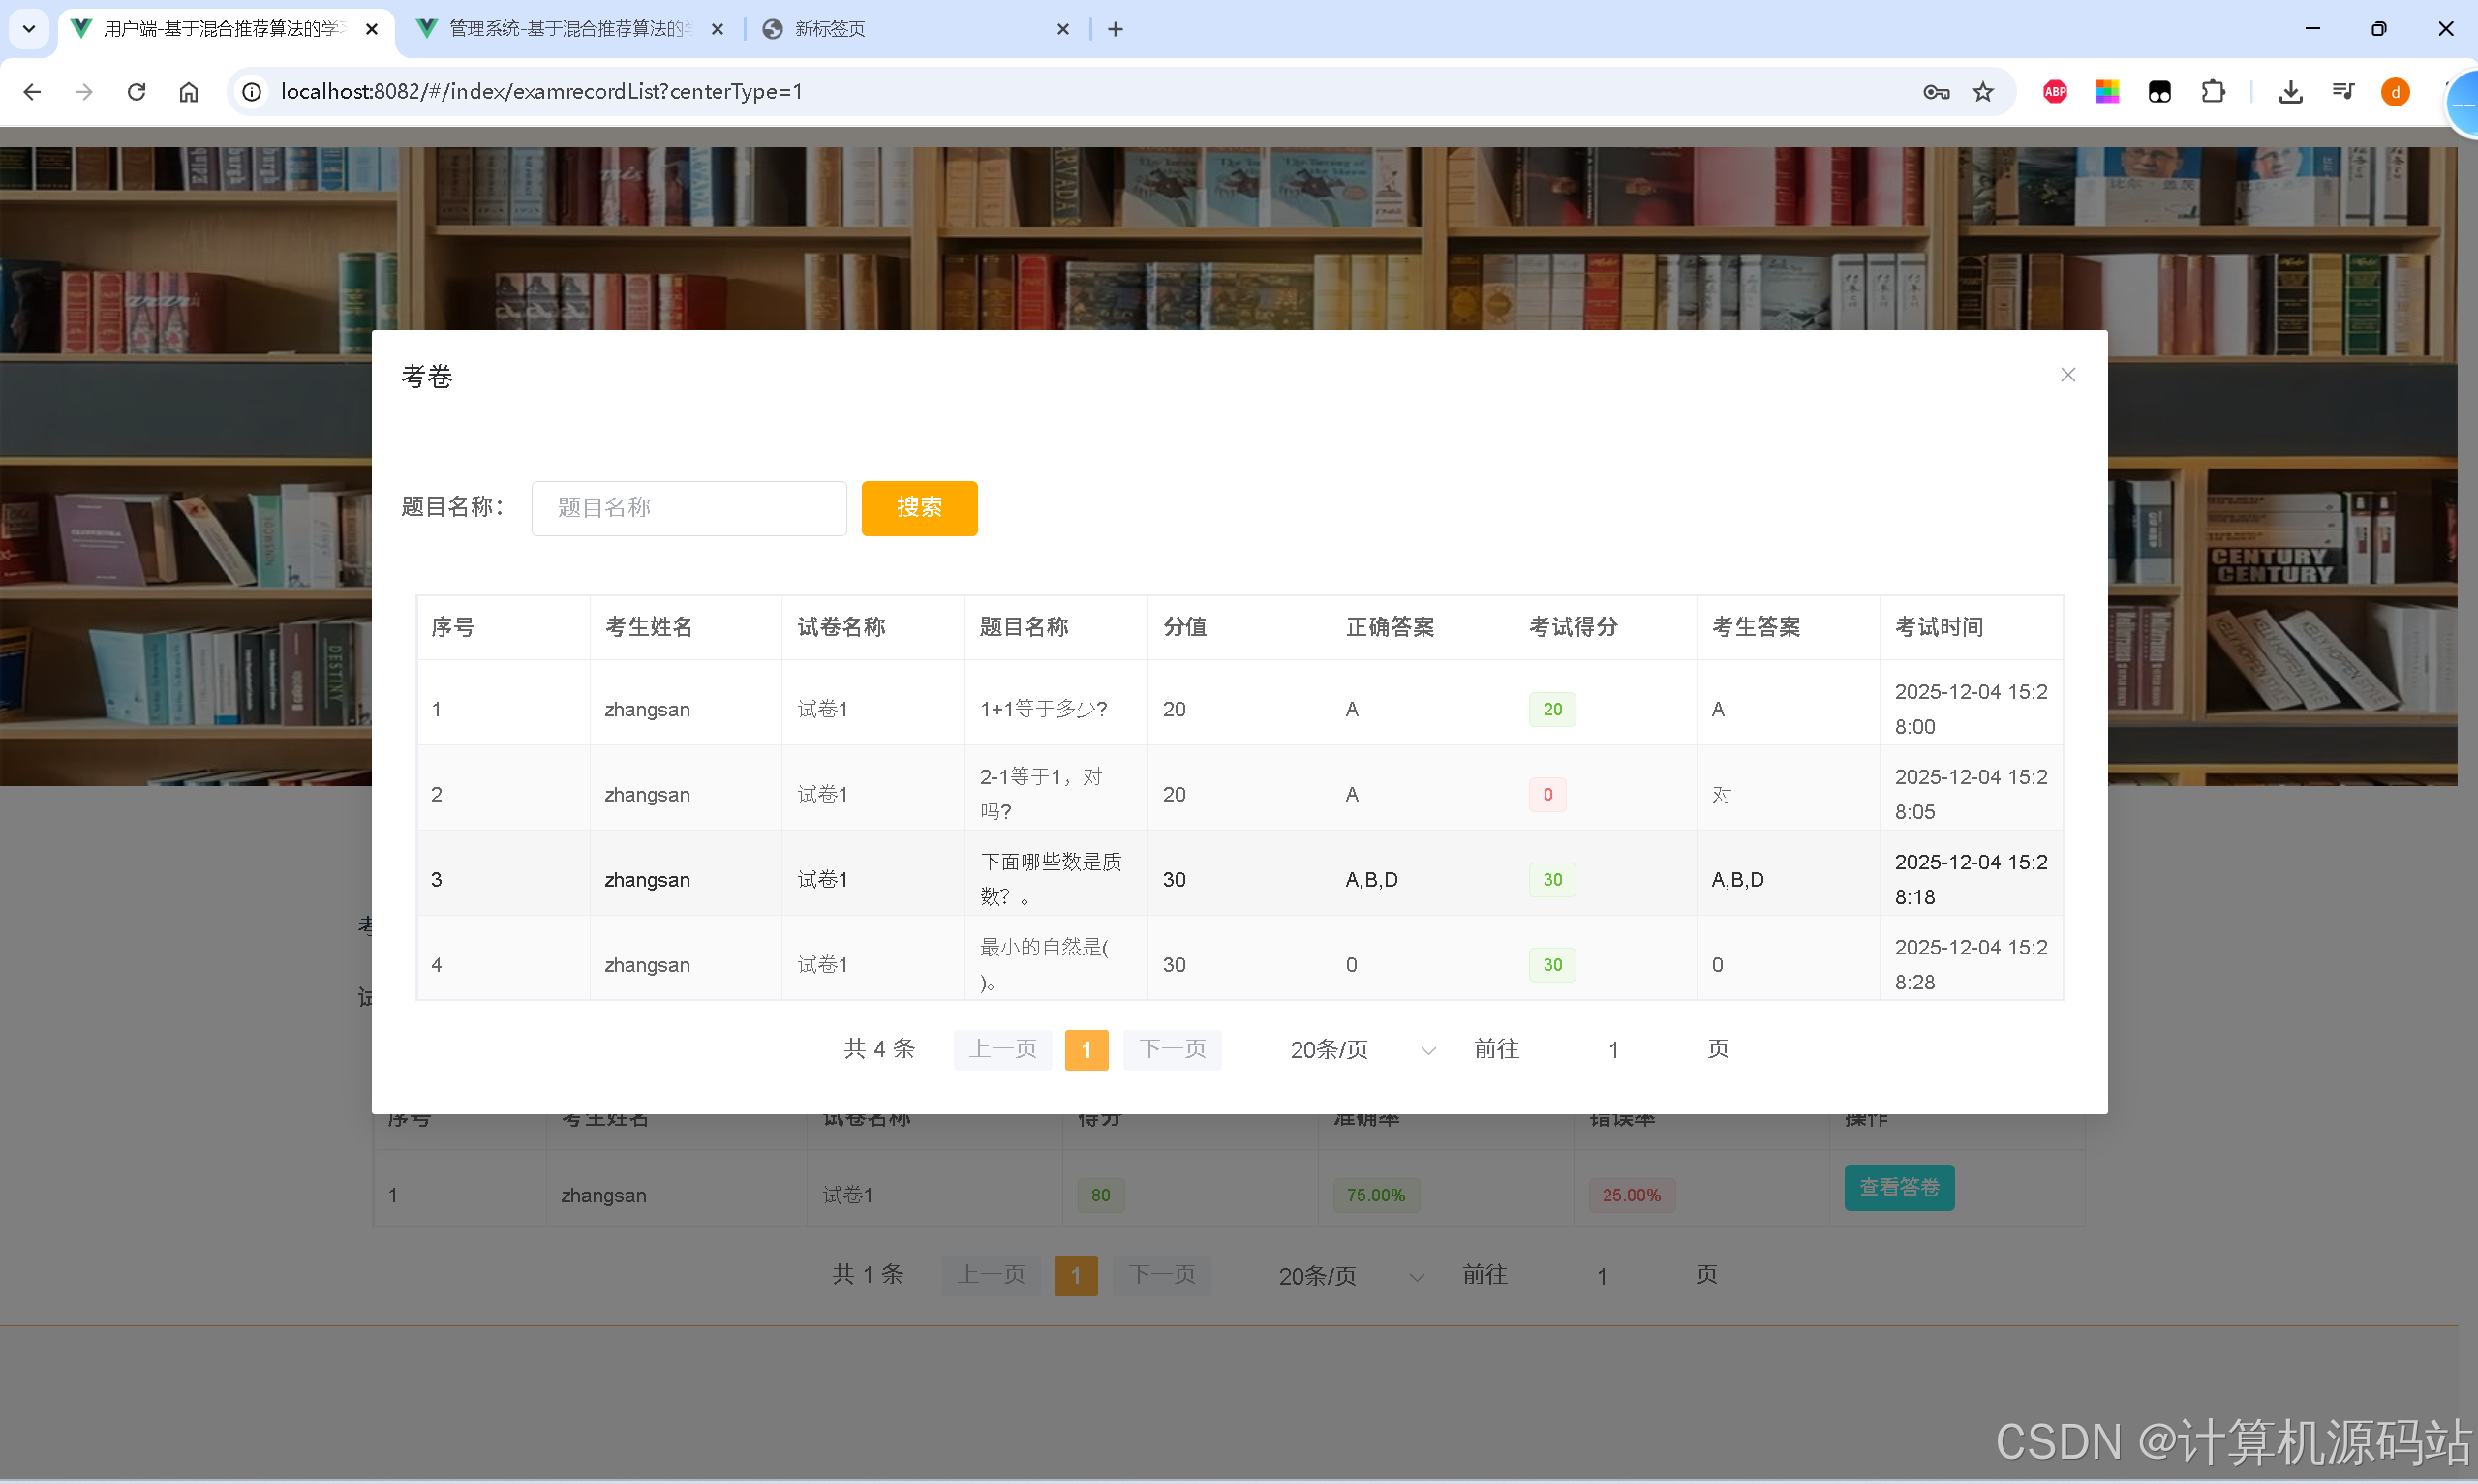Open the Adblock Plus extension
This screenshot has height=1484, width=2478.
tap(2055, 91)
